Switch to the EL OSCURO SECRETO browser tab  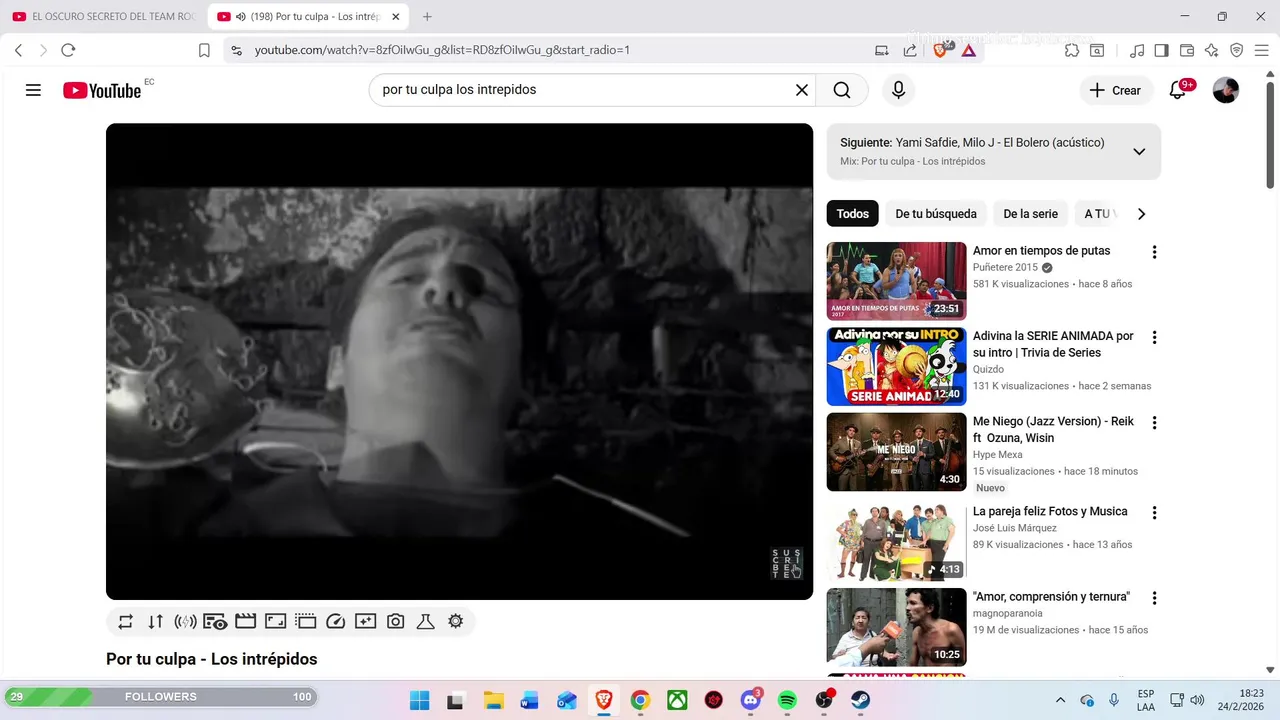pyautogui.click(x=104, y=17)
